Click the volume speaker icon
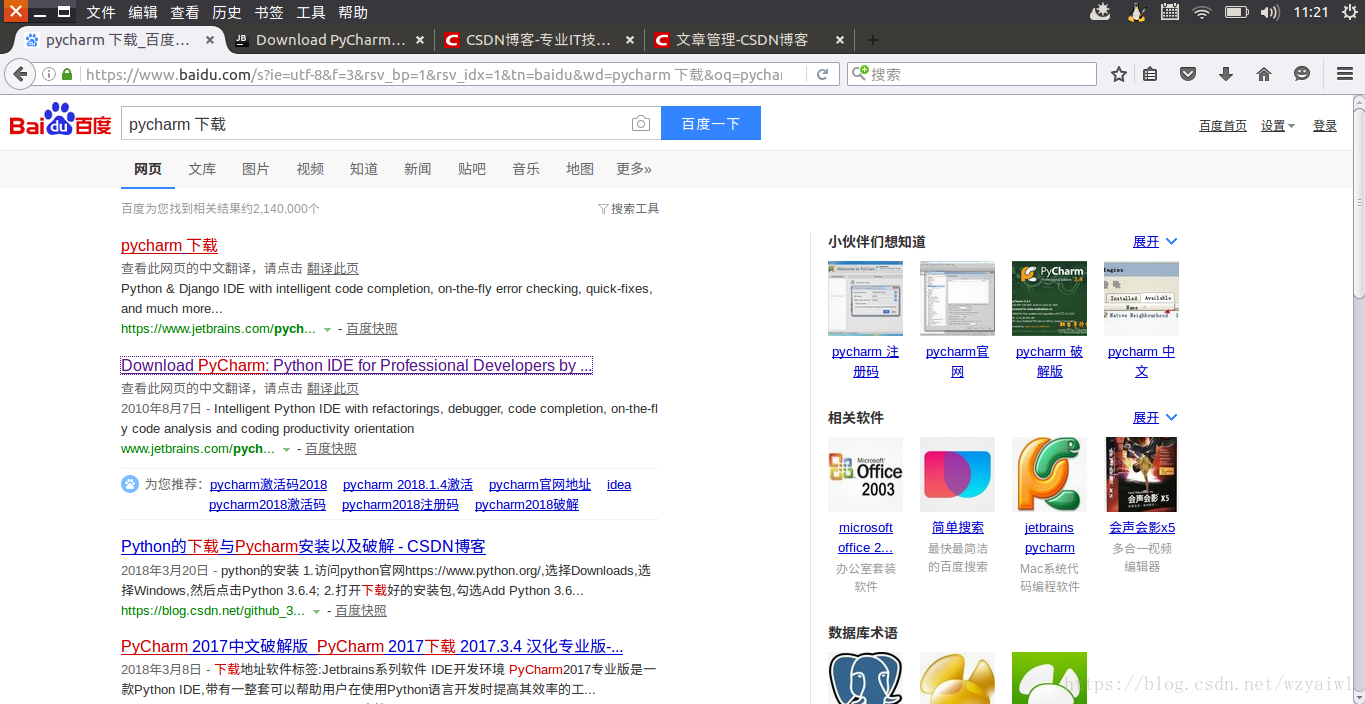This screenshot has height=704, width=1365. pos(1270,12)
